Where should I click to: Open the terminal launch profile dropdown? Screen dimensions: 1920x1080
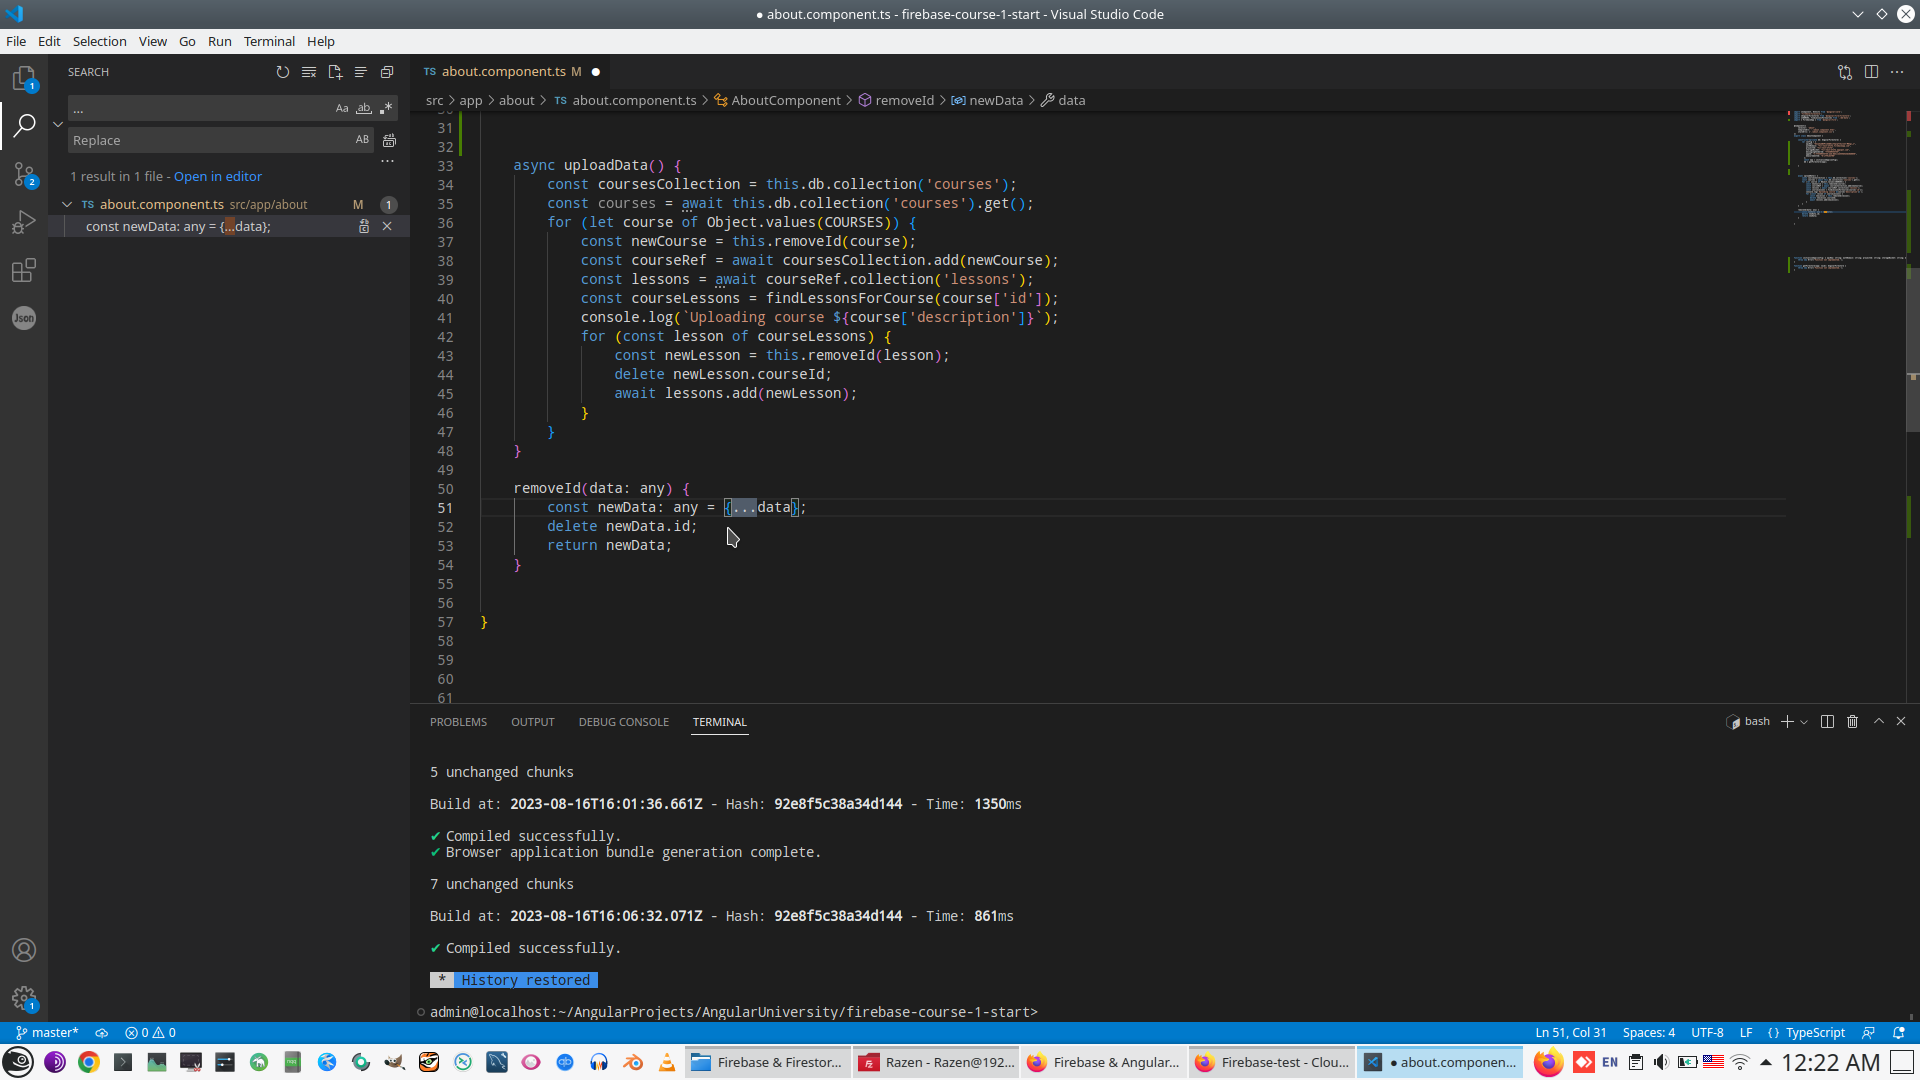coord(1804,722)
